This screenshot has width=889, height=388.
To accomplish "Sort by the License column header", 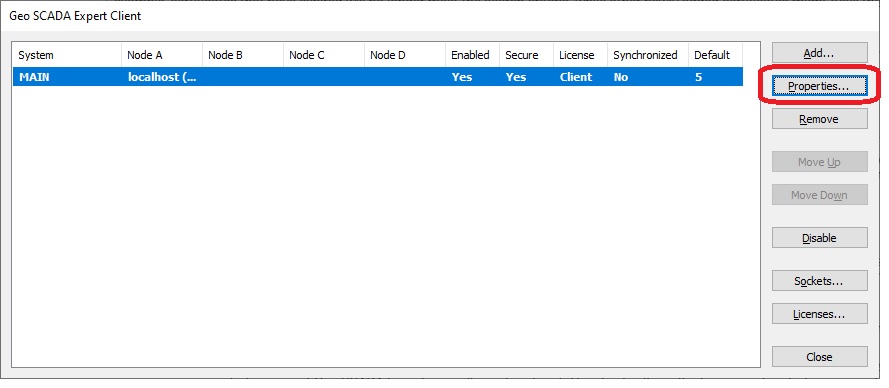I will coord(580,55).
